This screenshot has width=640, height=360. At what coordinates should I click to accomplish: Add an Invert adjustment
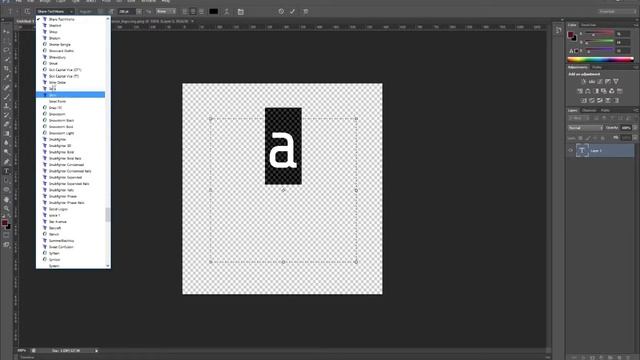pyautogui.click(x=584, y=100)
